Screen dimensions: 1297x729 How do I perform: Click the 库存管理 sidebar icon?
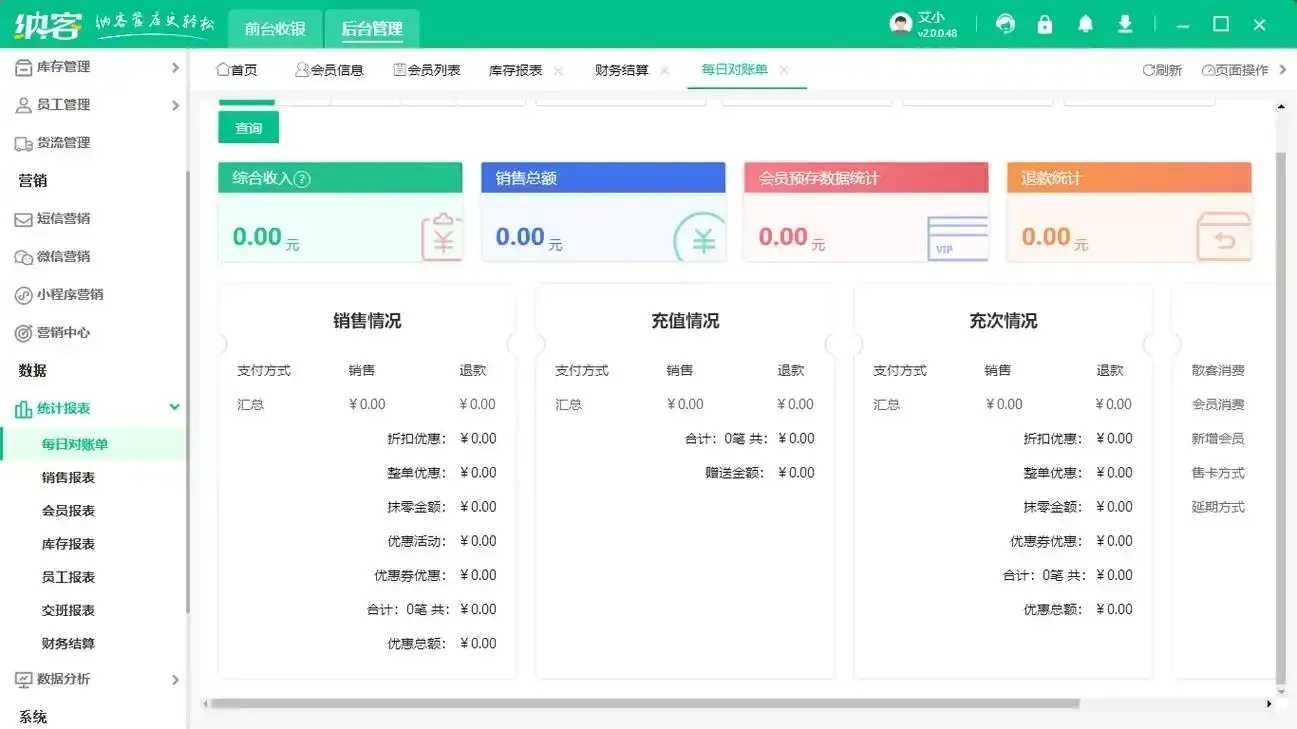[x=23, y=67]
